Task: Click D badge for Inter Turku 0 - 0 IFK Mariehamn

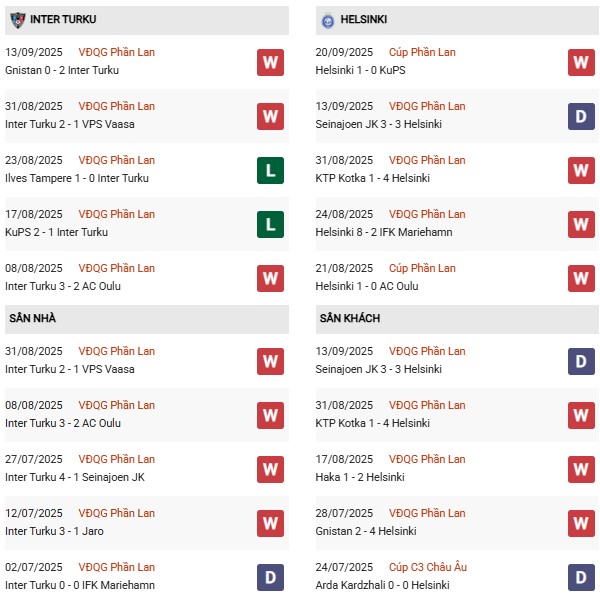Action: click(271, 577)
